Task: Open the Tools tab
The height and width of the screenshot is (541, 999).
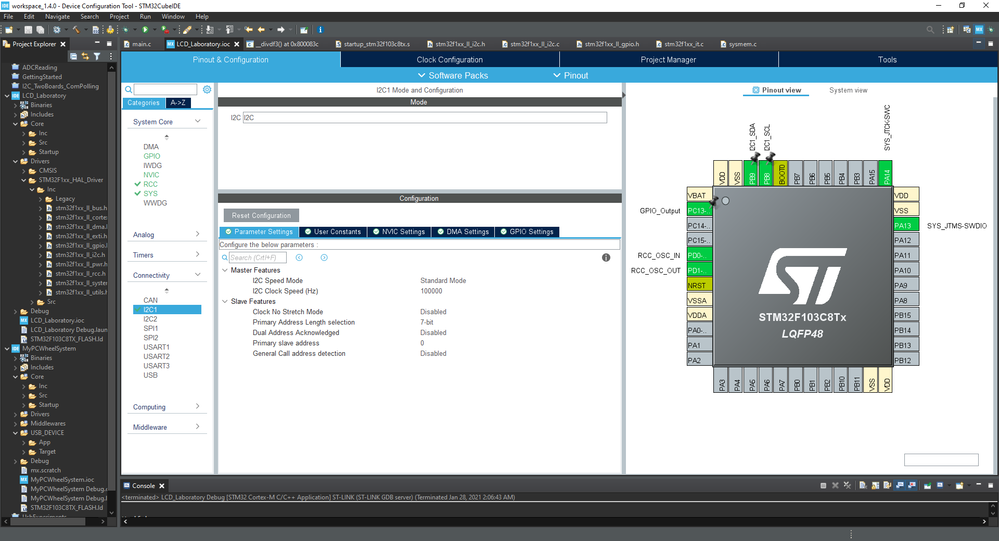Action: (887, 59)
